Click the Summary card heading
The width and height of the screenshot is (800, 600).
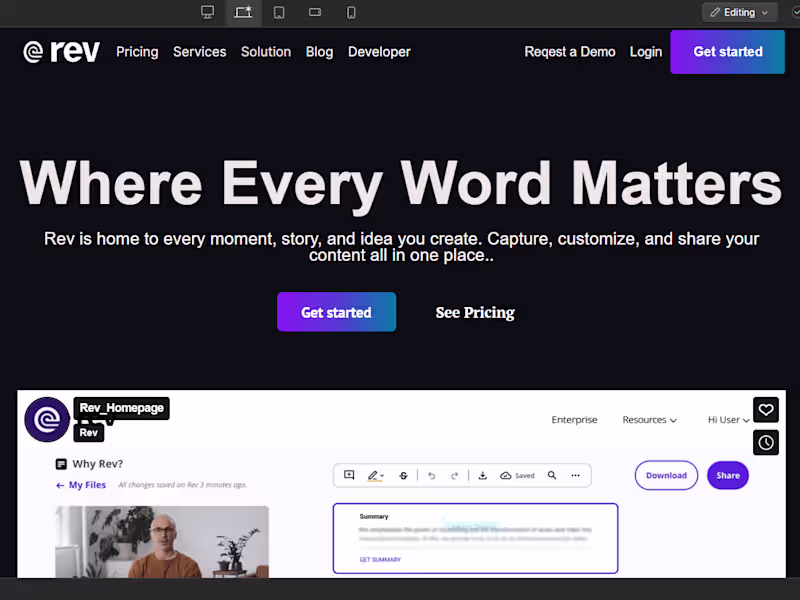[373, 516]
